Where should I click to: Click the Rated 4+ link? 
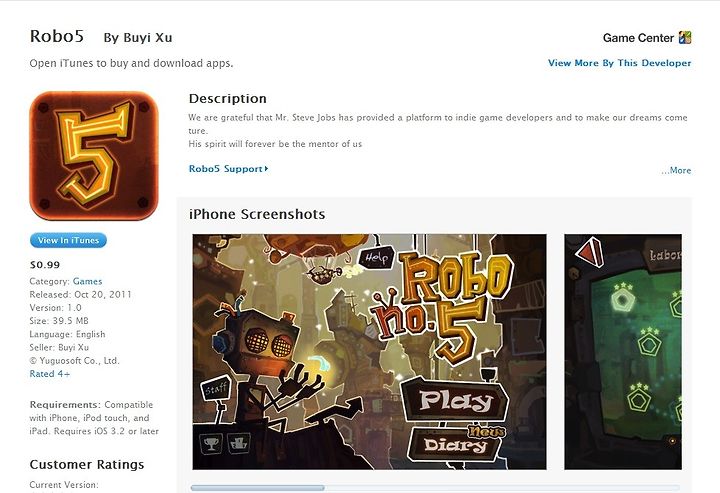point(50,374)
